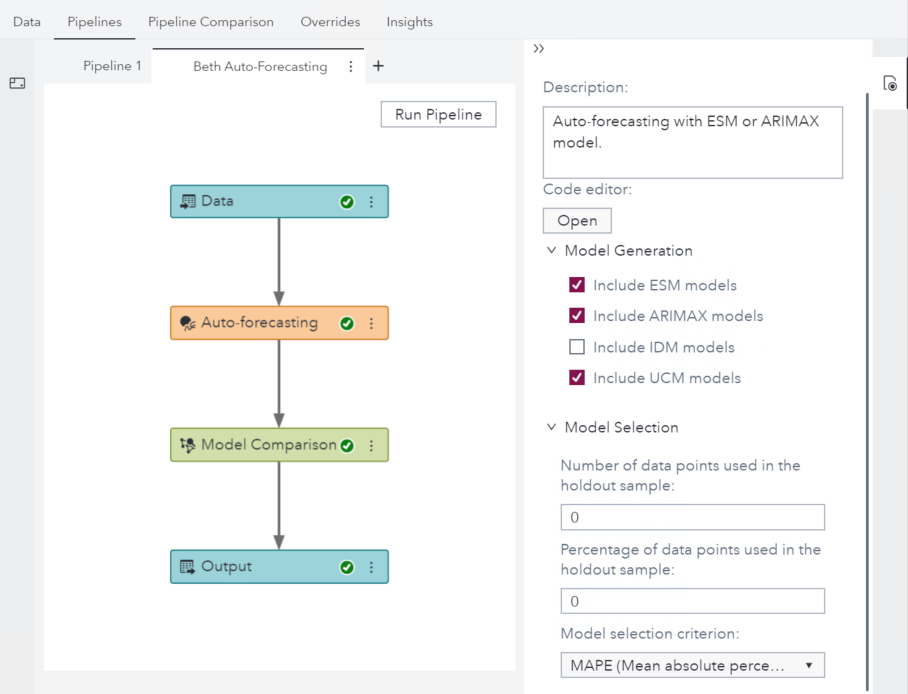The height and width of the screenshot is (694, 908).
Task: Open the Beth Auto-Forecasting tab options menu
Action: [x=351, y=67]
